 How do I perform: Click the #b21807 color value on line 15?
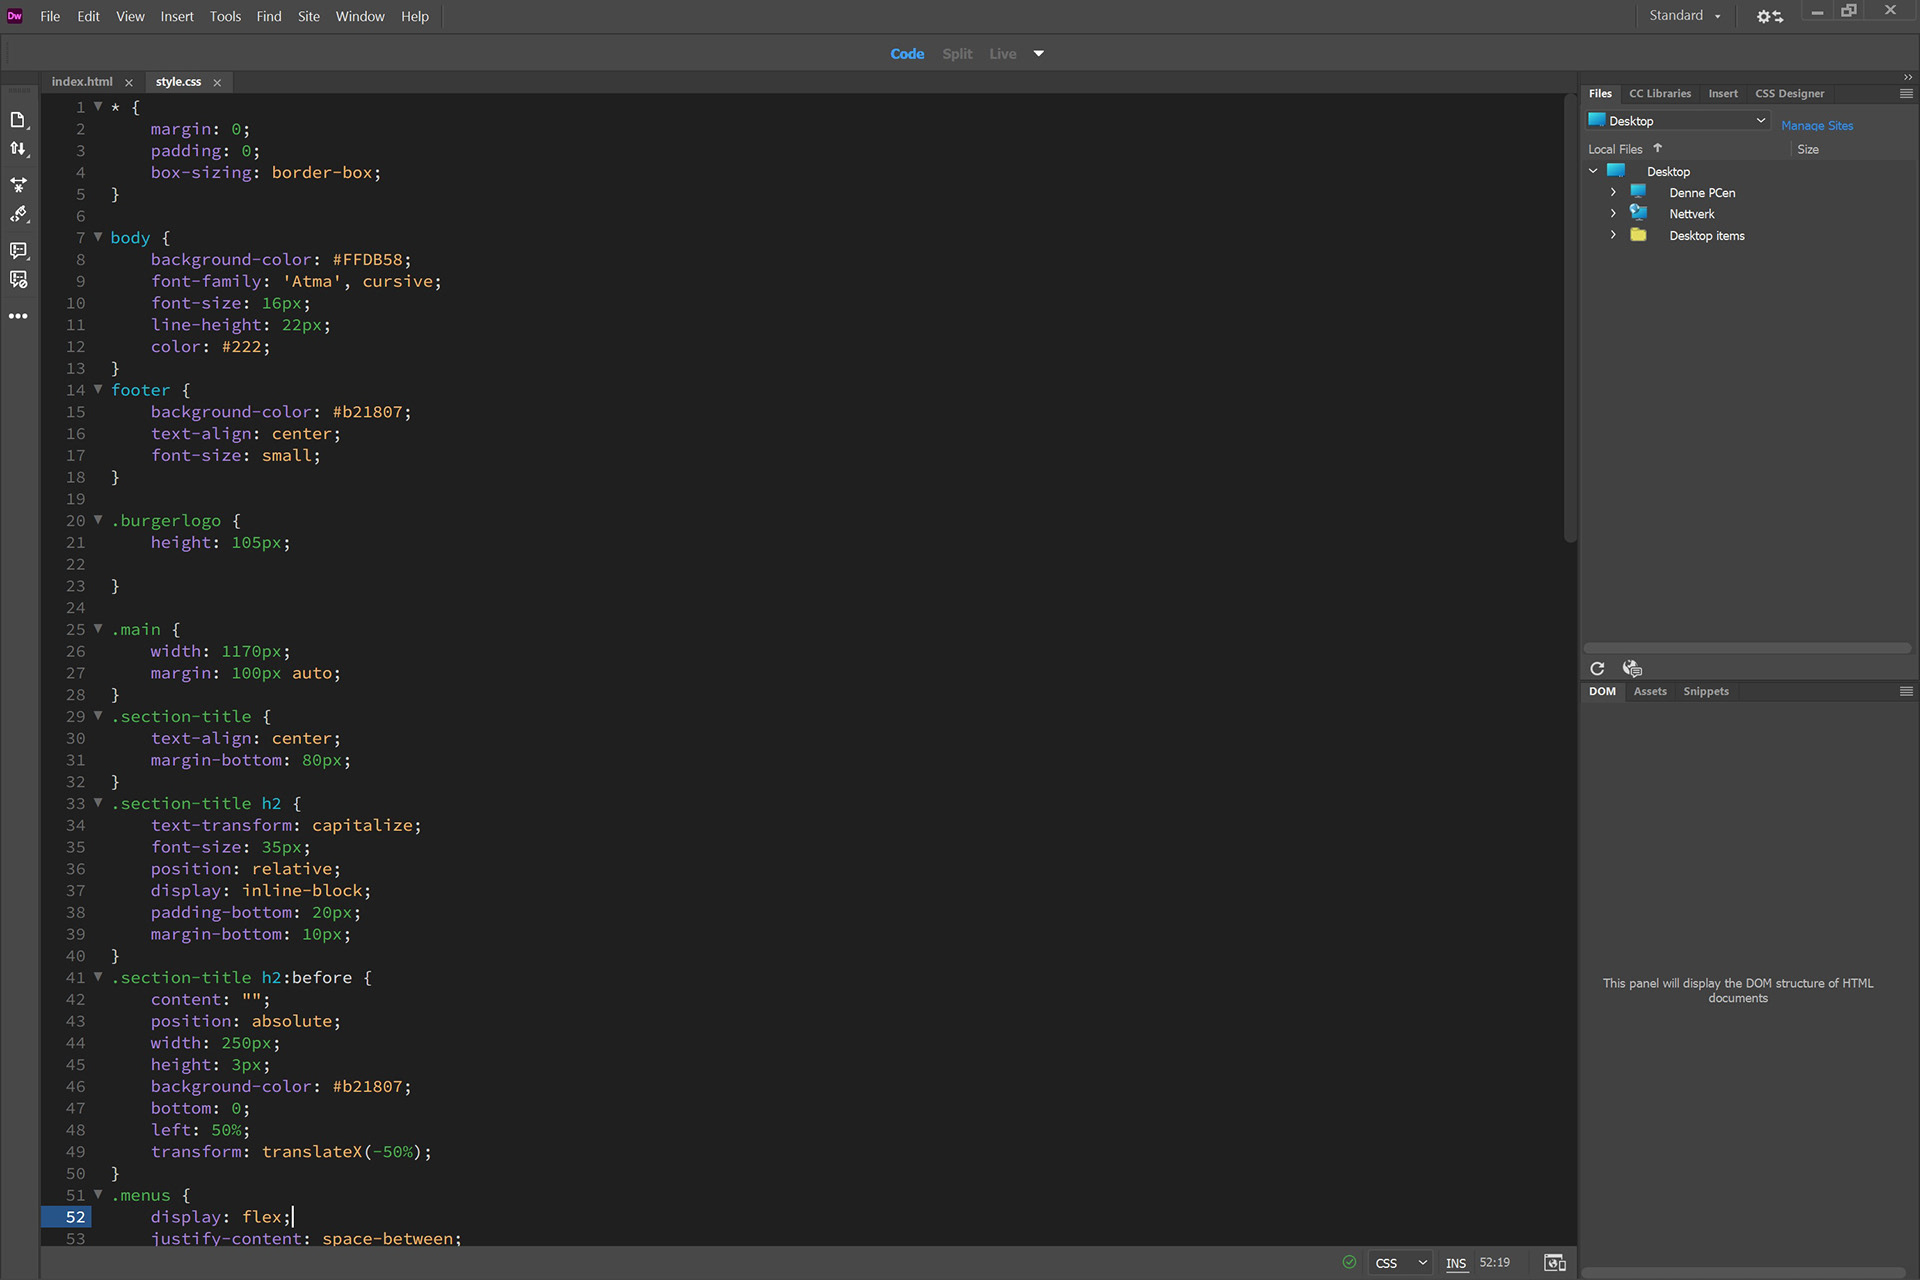[x=367, y=412]
